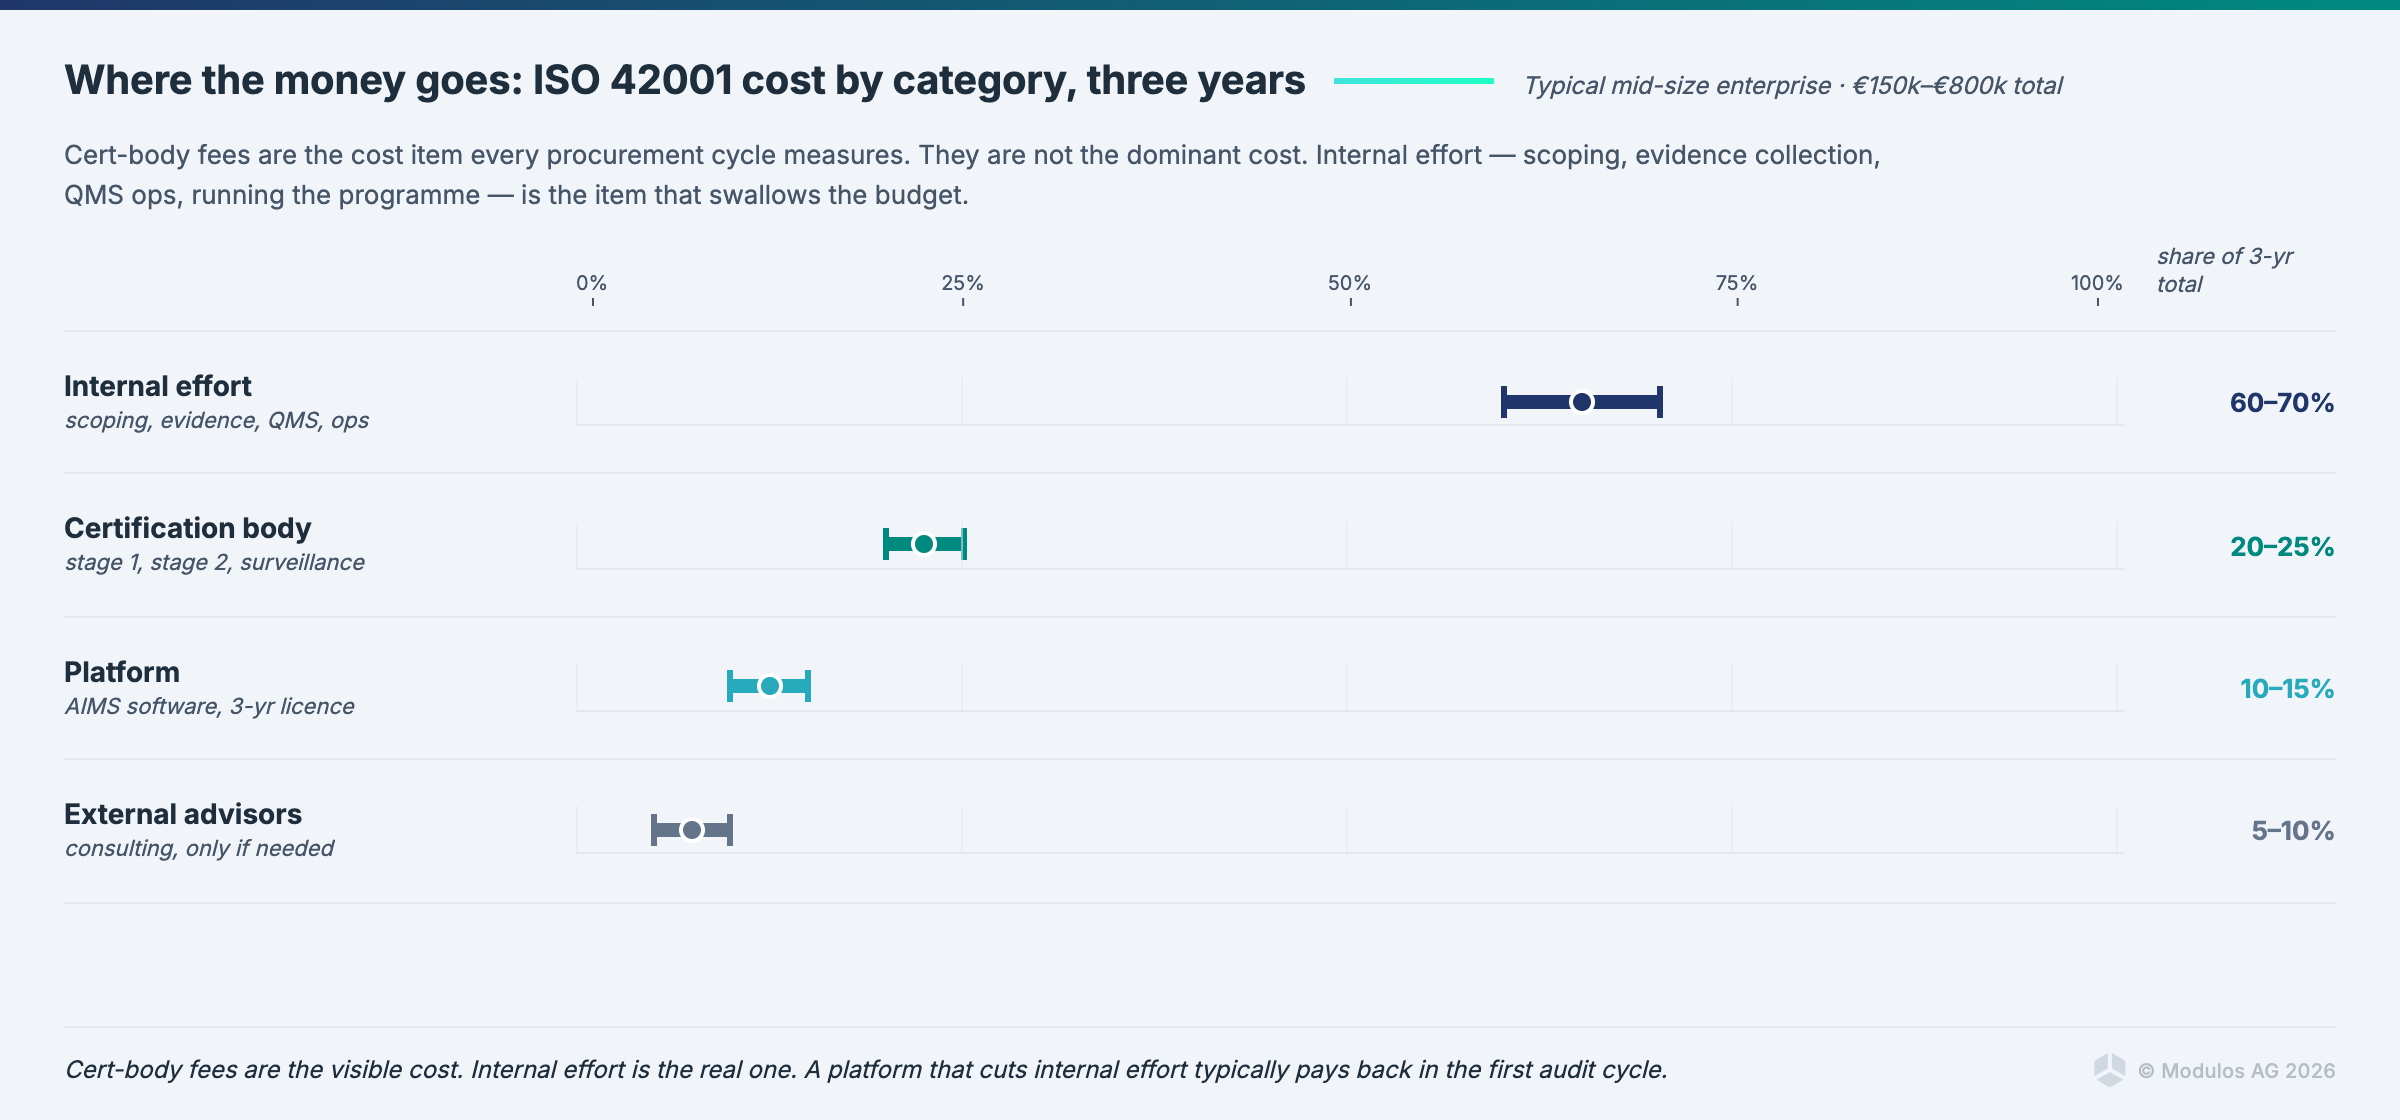Click the Platform row label
Viewport: 2400px width, 1120px height.
(x=122, y=672)
